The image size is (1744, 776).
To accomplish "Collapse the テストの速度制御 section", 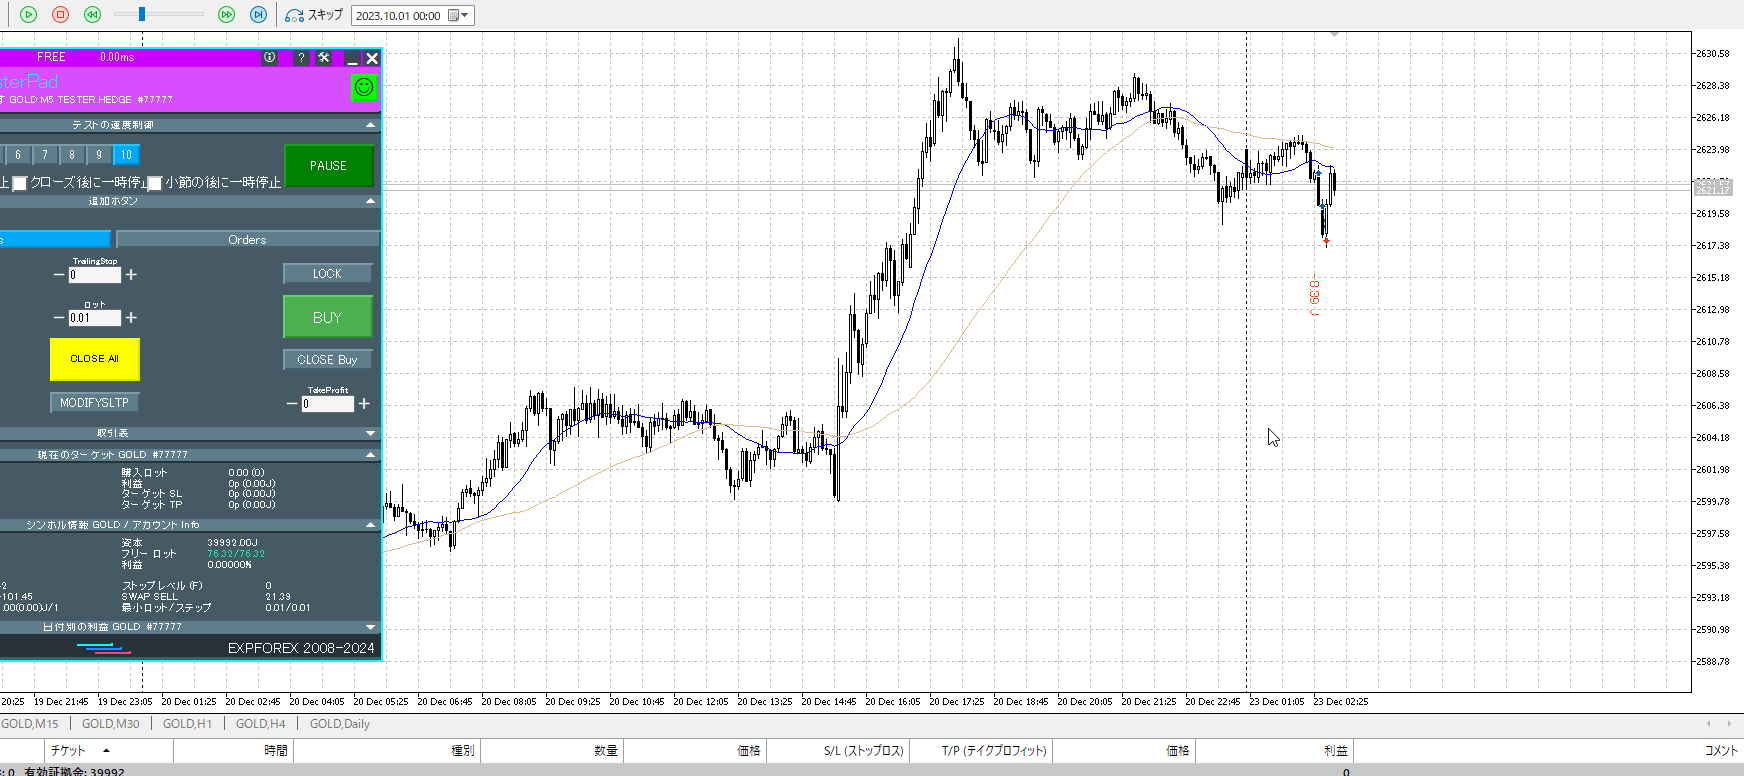I will point(370,125).
